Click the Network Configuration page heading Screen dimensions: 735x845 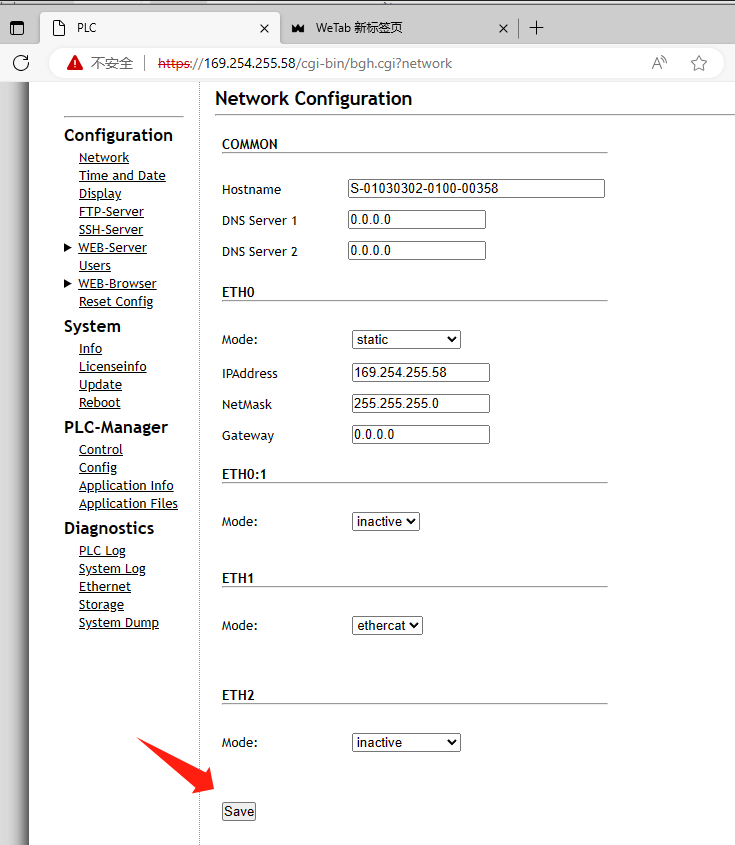point(314,99)
